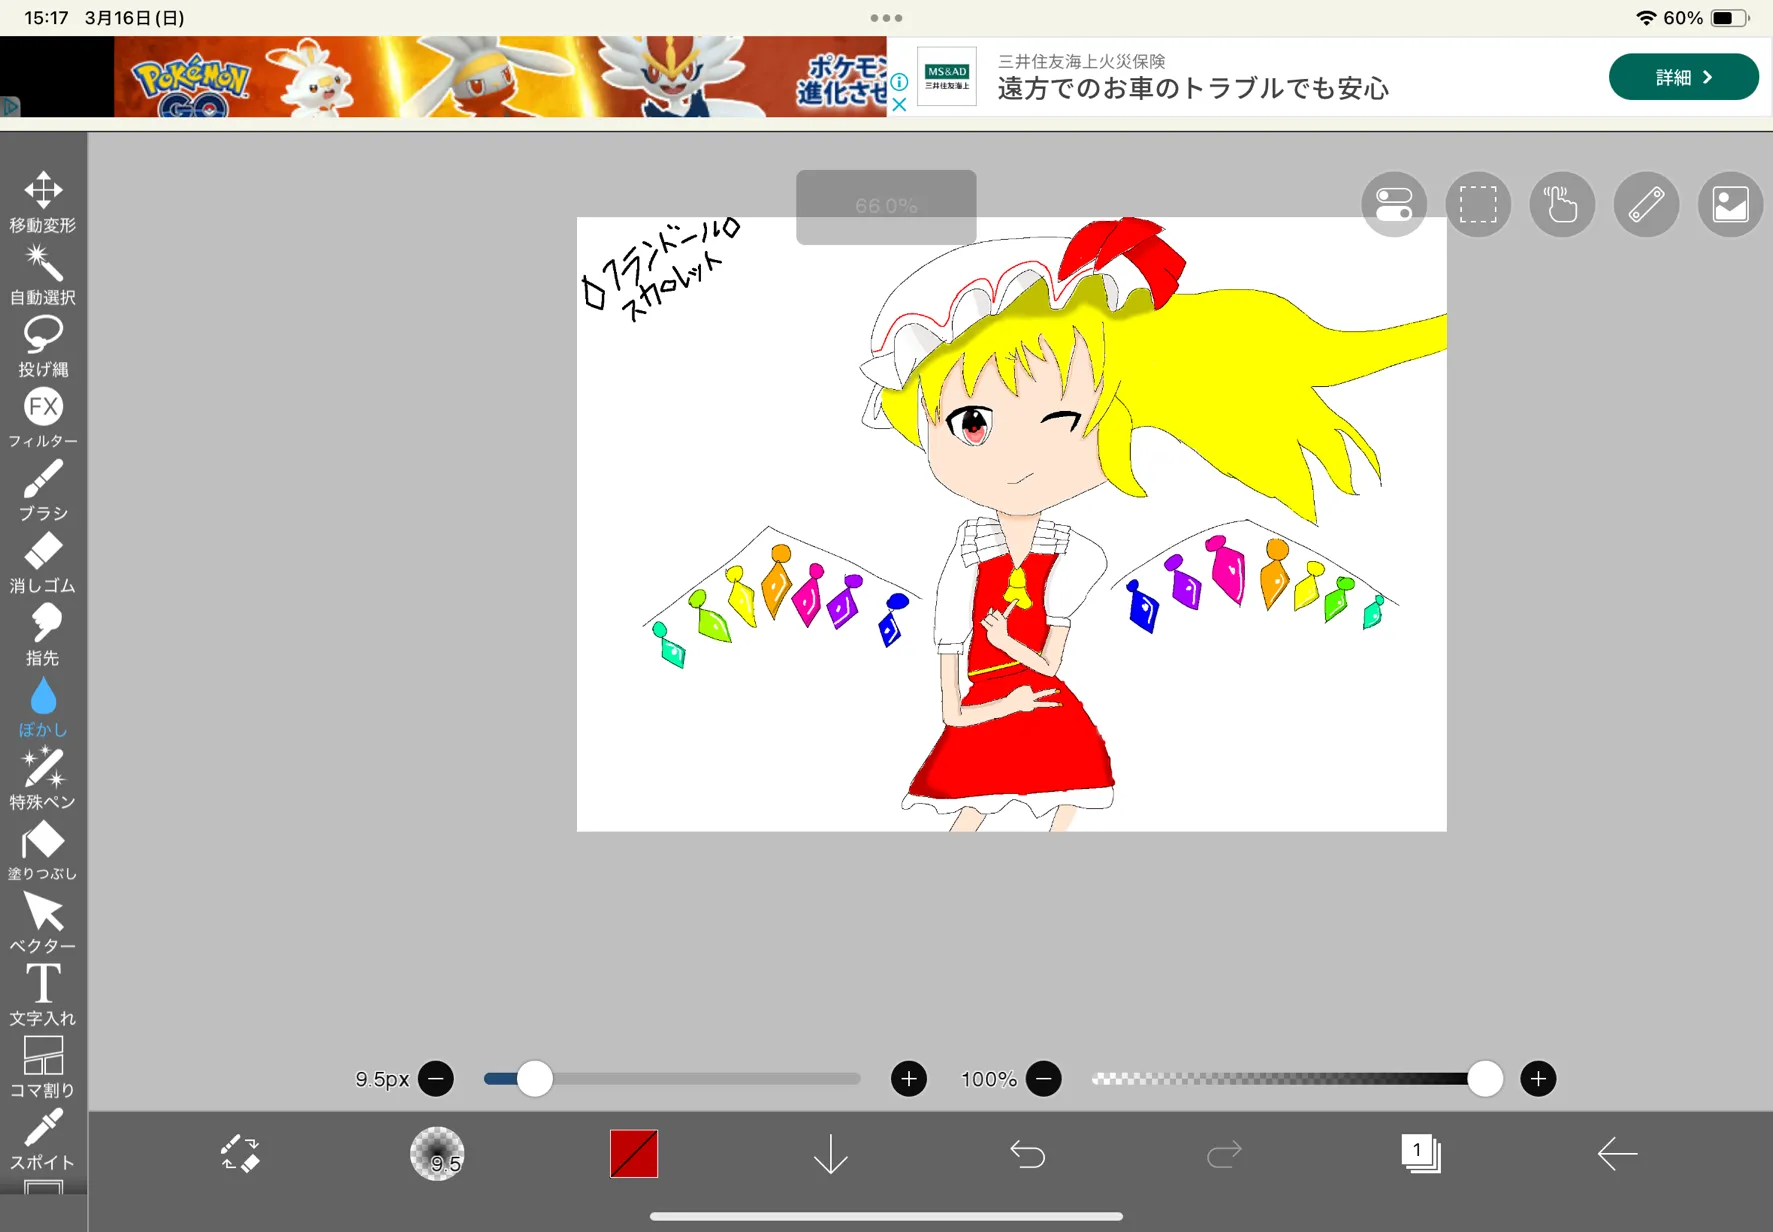The height and width of the screenshot is (1232, 1773).
Task: Select the 指先 smudge tool
Action: coord(43,634)
